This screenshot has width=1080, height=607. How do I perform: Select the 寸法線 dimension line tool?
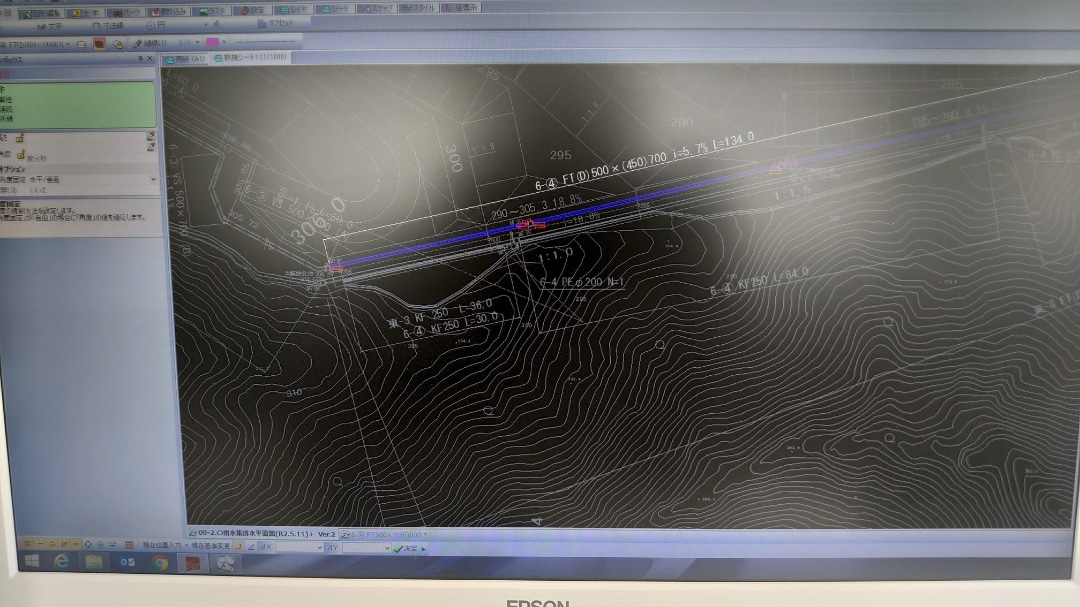tap(108, 25)
